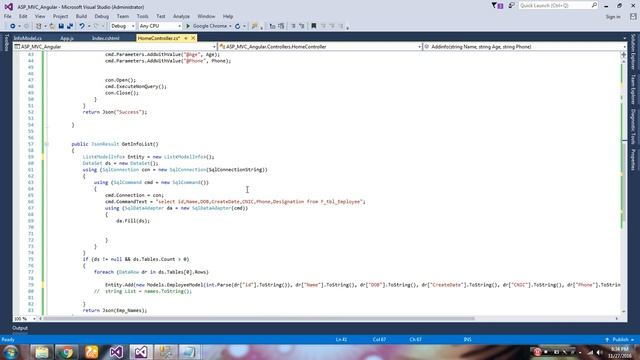Image resolution: width=640 pixels, height=360 pixels.
Task: Click the Open File toolbar icon
Action: click(52, 26)
